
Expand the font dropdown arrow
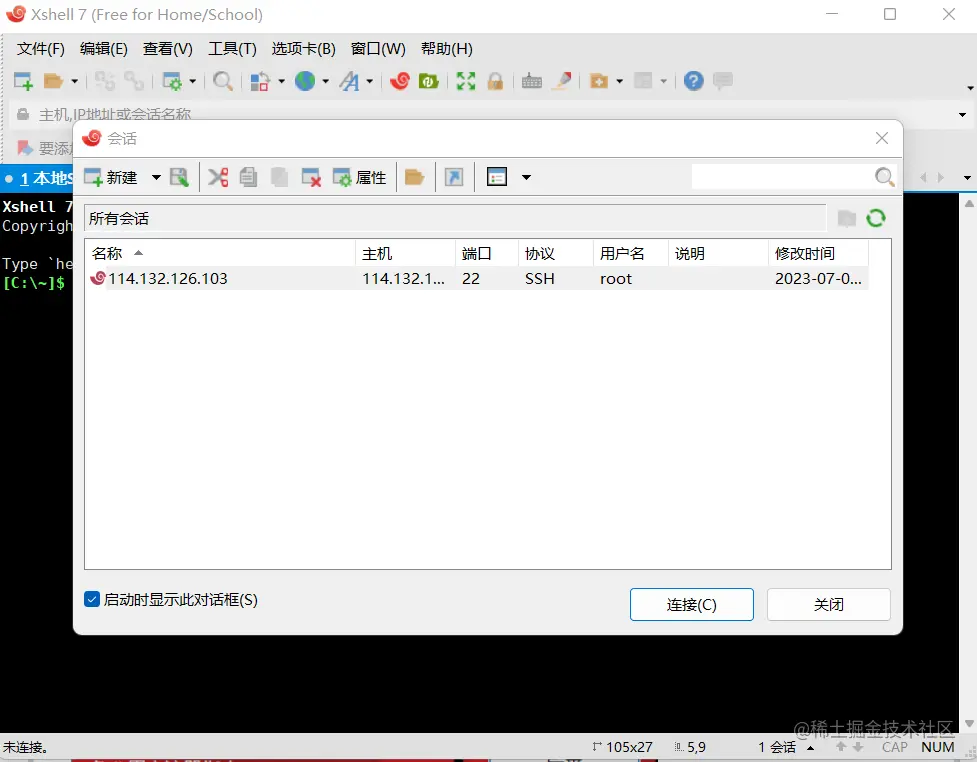(x=369, y=82)
